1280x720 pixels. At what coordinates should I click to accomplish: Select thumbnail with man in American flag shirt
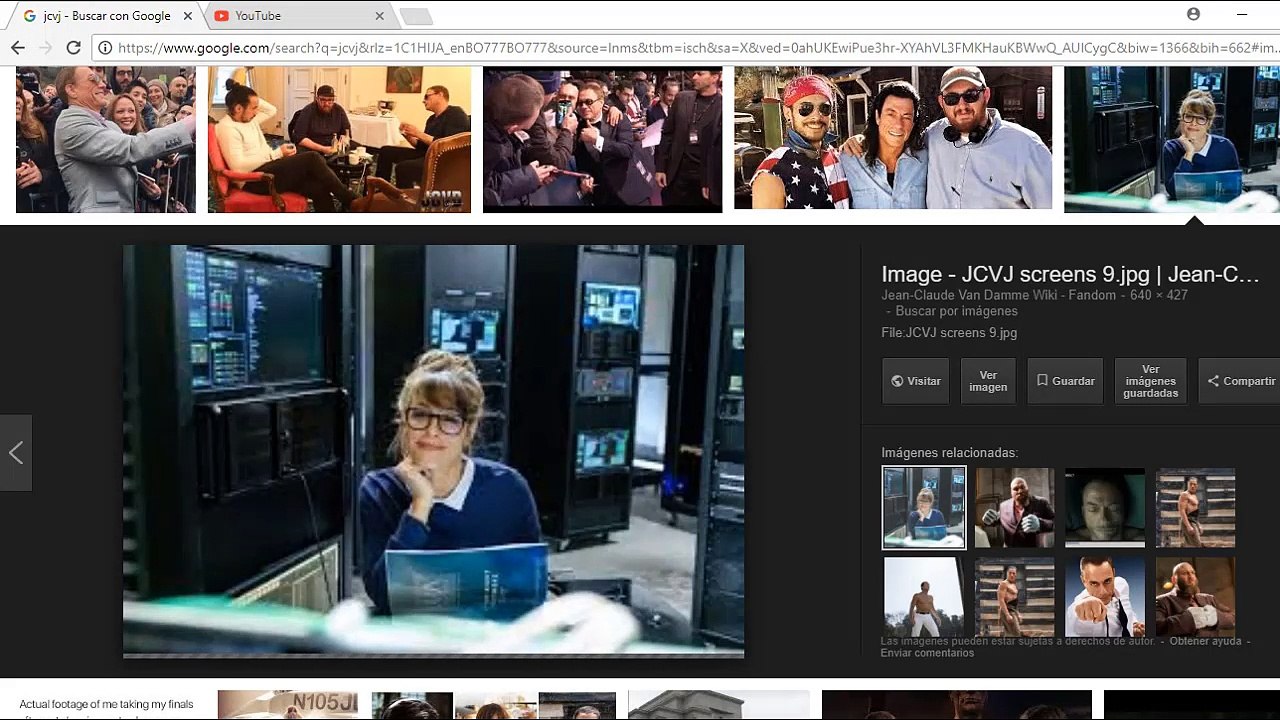tap(893, 138)
